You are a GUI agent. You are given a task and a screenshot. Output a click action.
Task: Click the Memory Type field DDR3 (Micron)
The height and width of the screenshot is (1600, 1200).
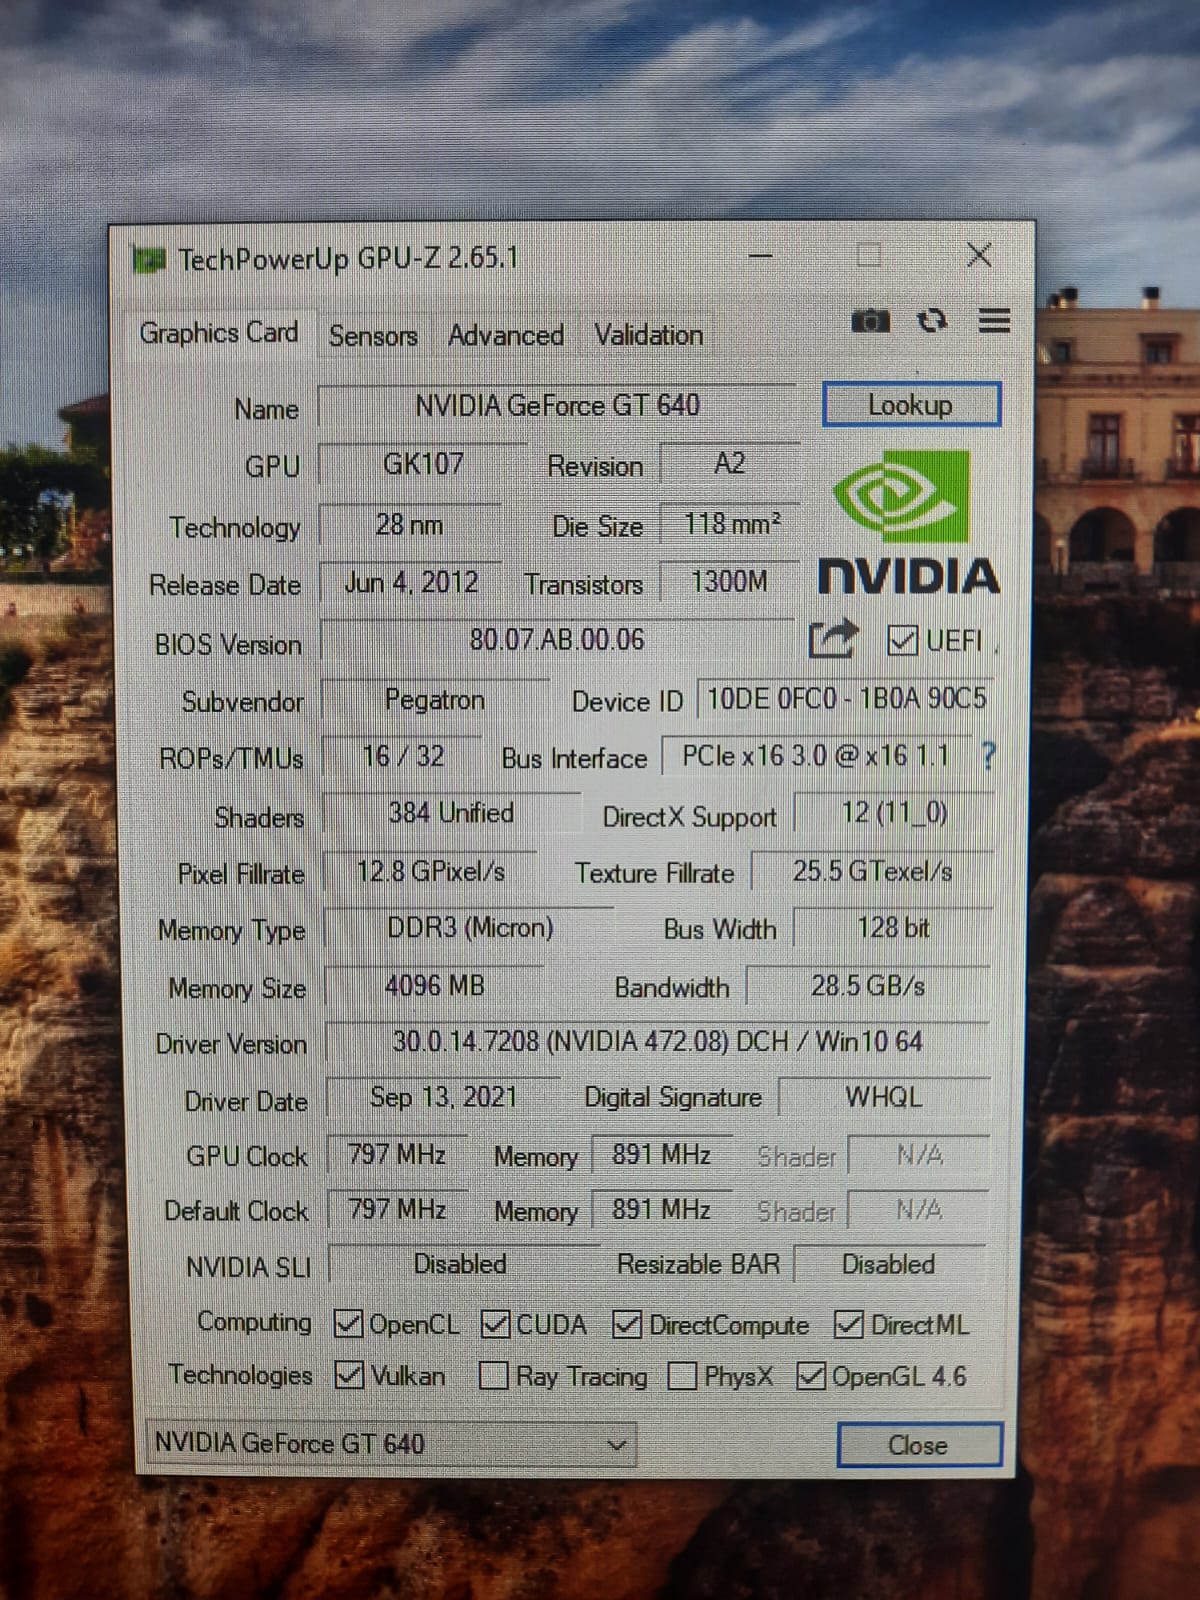pos(469,928)
